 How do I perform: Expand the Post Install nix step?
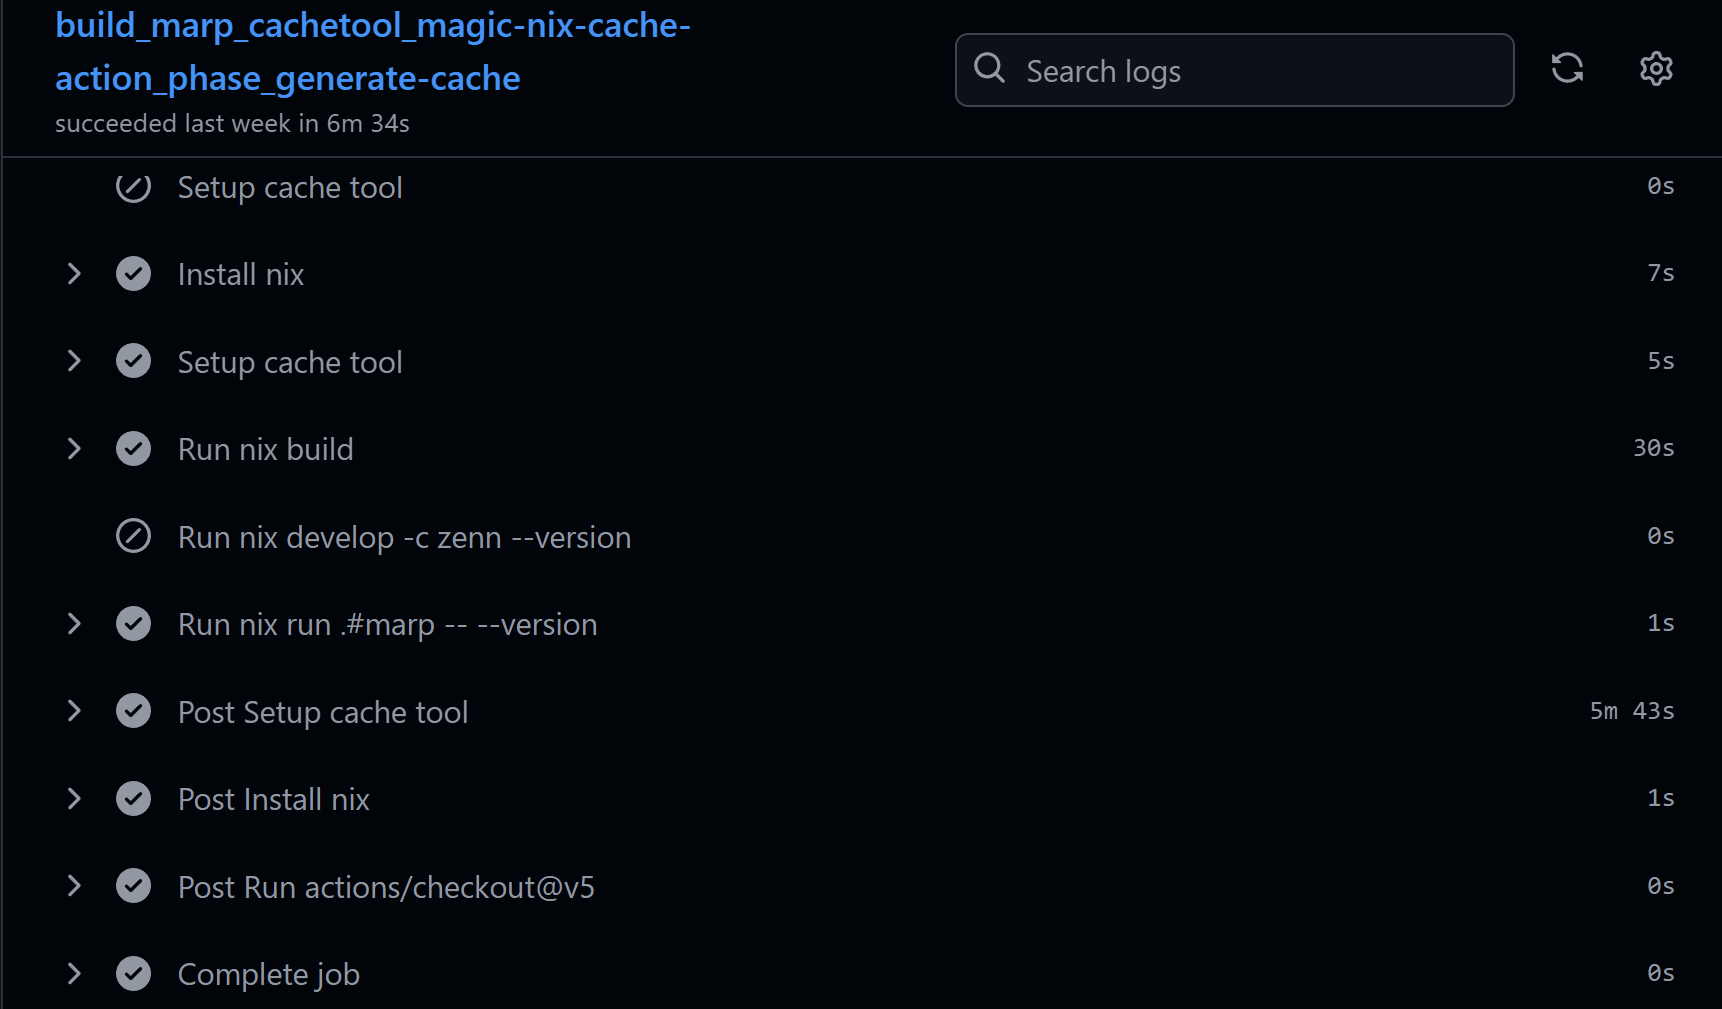(73, 798)
